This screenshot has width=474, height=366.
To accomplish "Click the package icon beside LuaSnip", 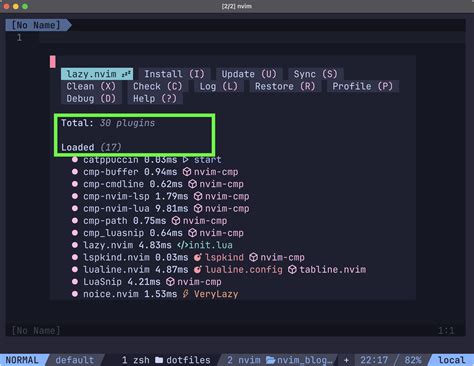I will [170, 282].
